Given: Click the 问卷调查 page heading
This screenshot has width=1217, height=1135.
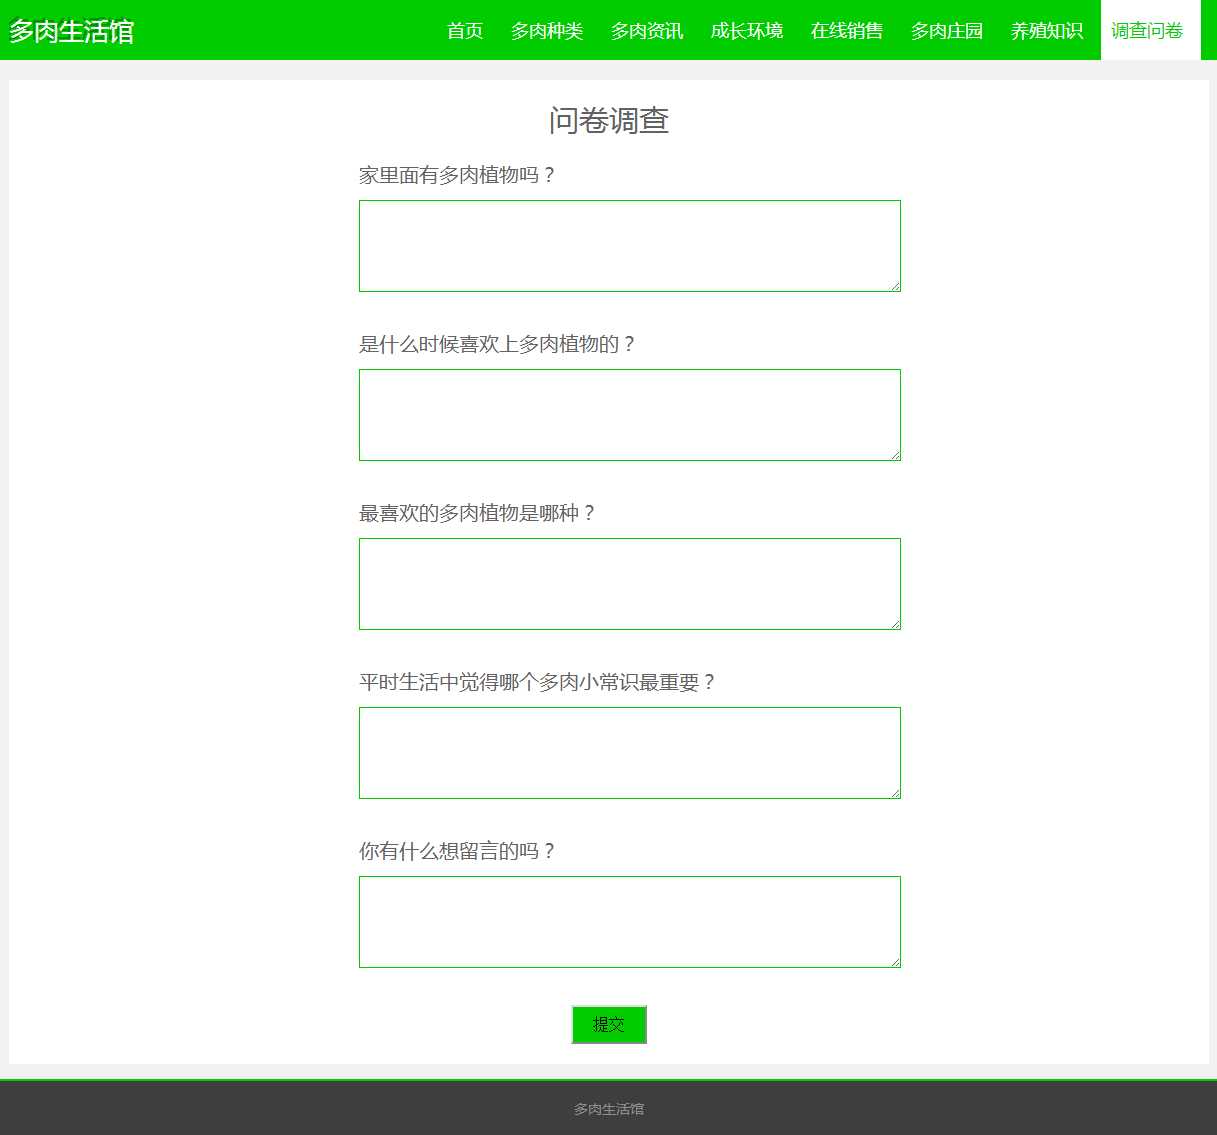Looking at the screenshot, I should point(608,121).
